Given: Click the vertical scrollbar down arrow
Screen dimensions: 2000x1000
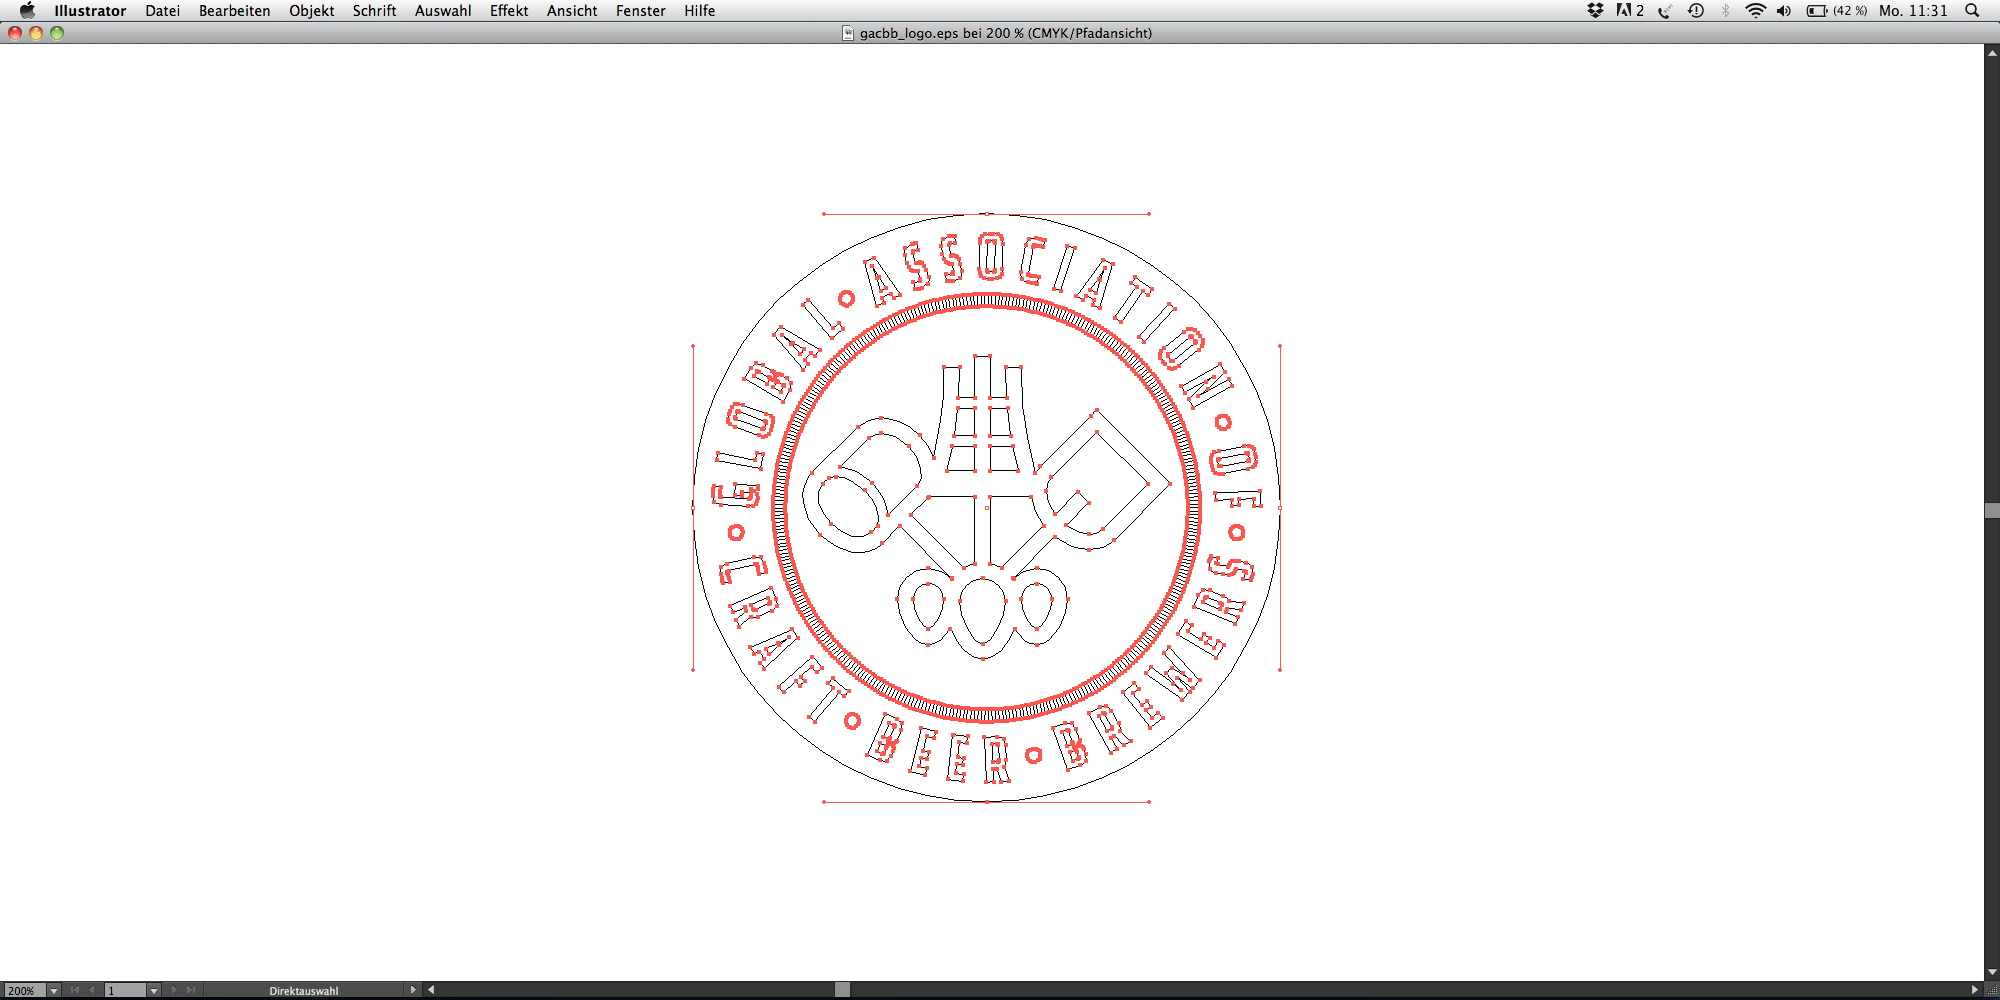Looking at the screenshot, I should 1992,972.
